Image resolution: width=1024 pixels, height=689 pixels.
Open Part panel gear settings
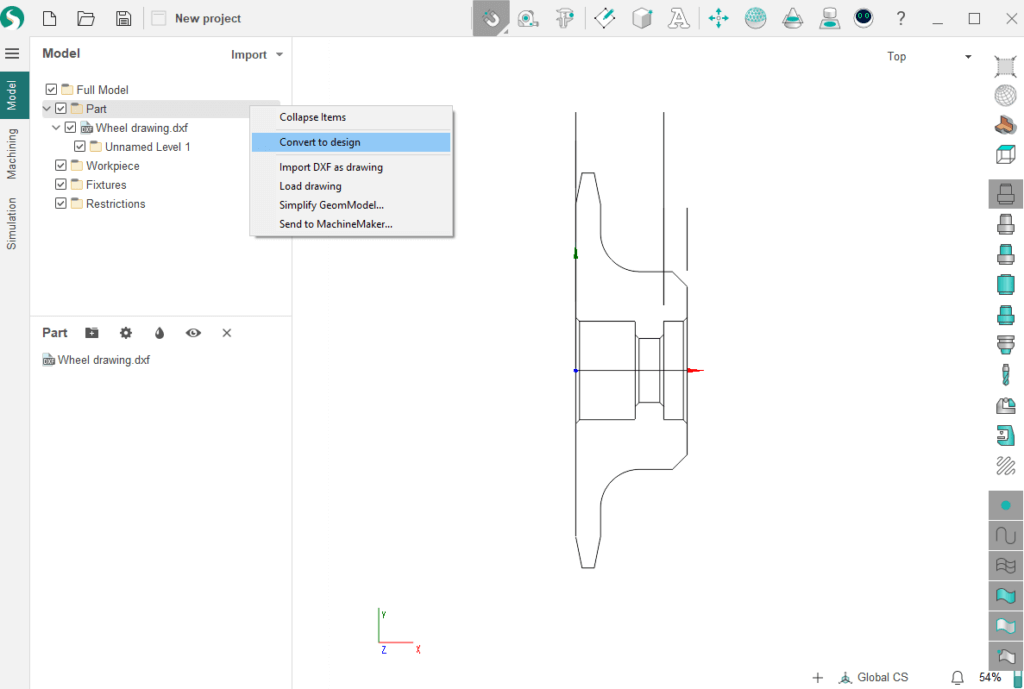[126, 333]
